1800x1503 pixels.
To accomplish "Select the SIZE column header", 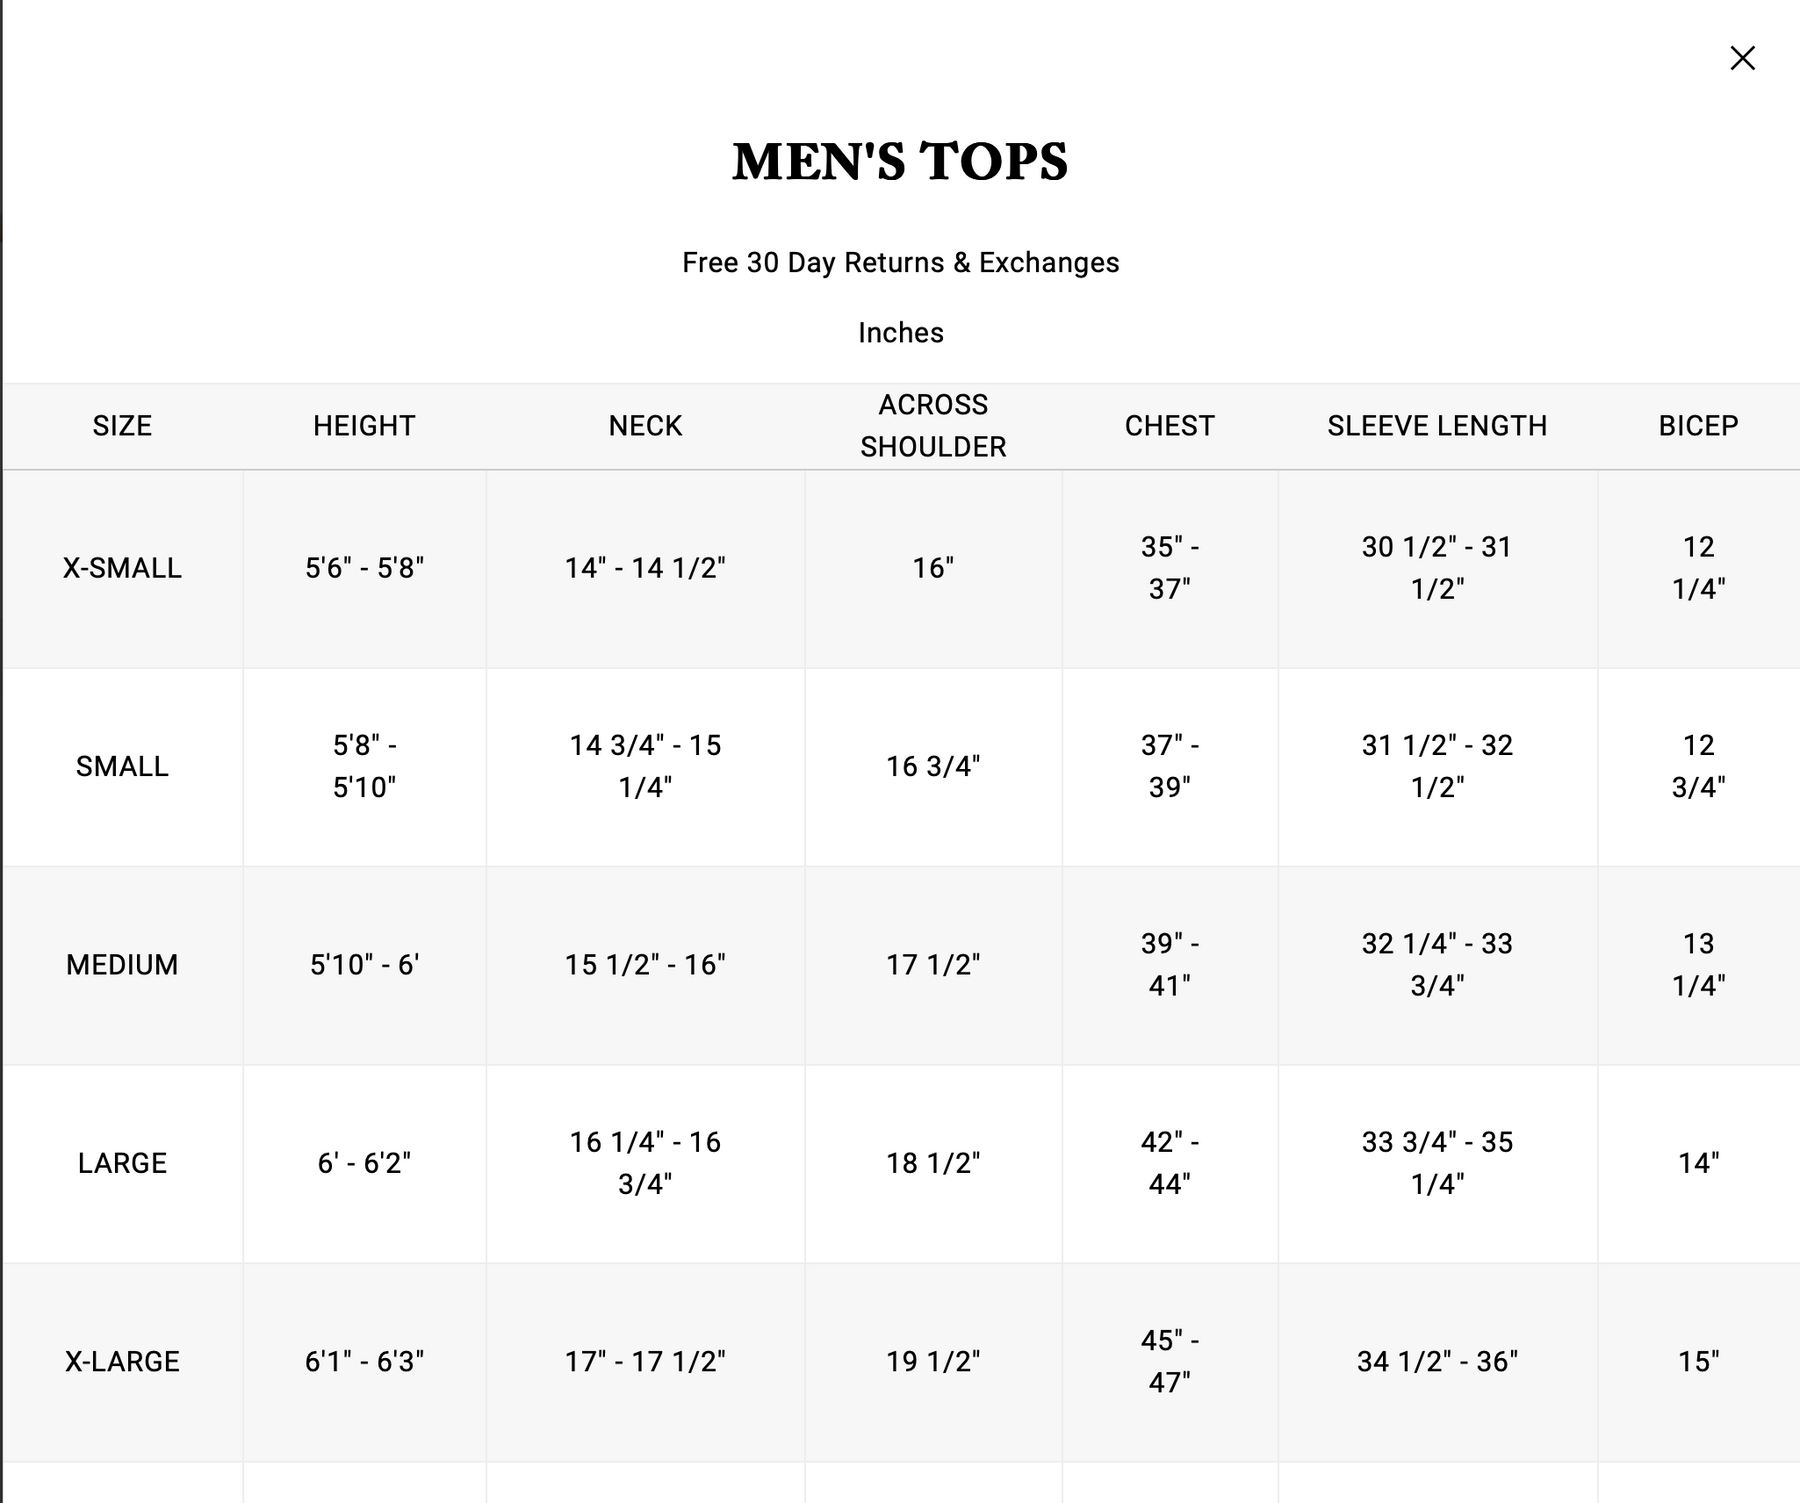I will tap(122, 426).
